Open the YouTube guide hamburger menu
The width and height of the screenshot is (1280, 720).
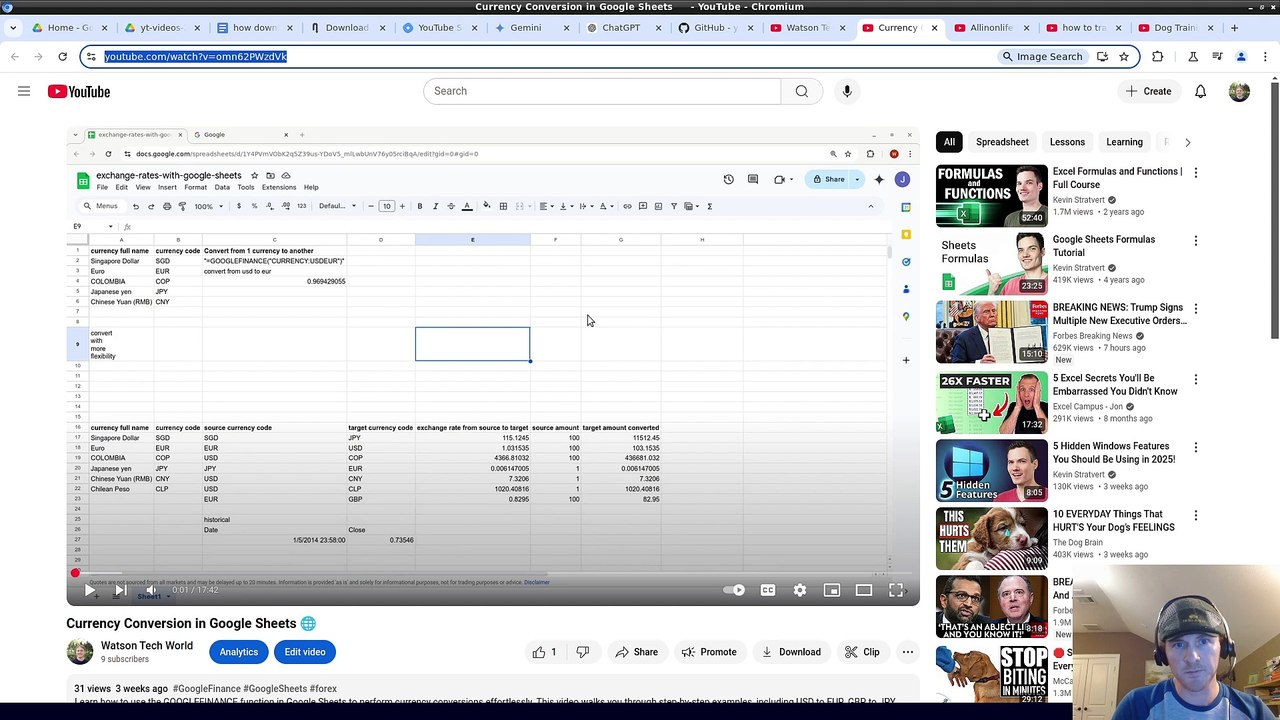pos(24,91)
